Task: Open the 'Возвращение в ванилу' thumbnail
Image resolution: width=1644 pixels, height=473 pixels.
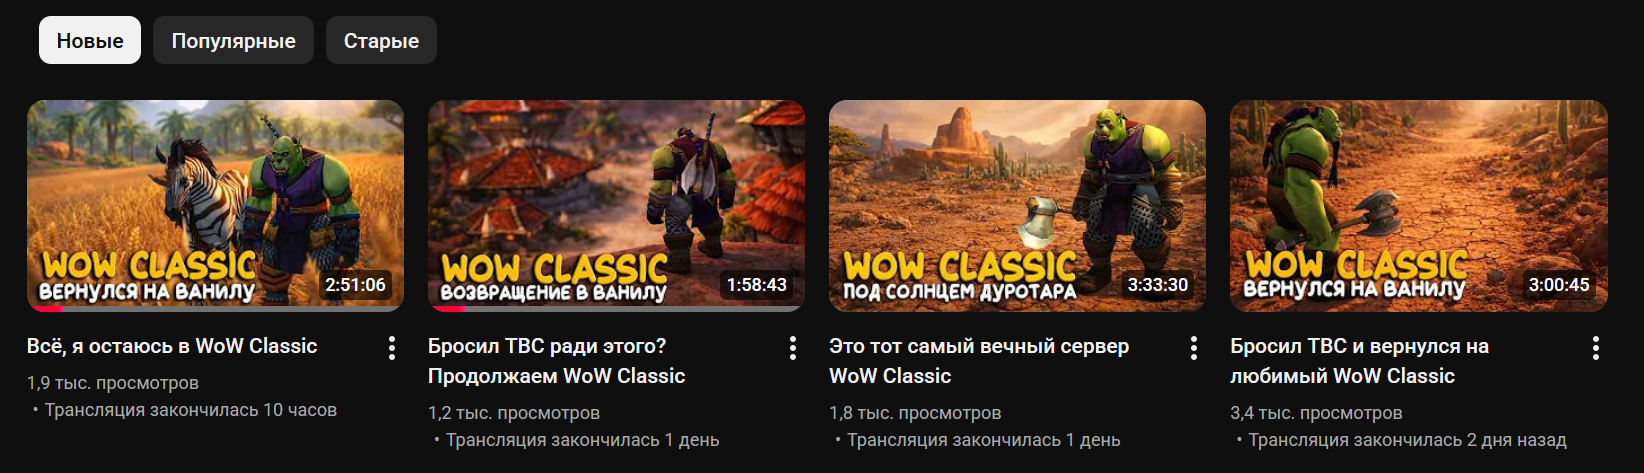Action: pos(616,206)
